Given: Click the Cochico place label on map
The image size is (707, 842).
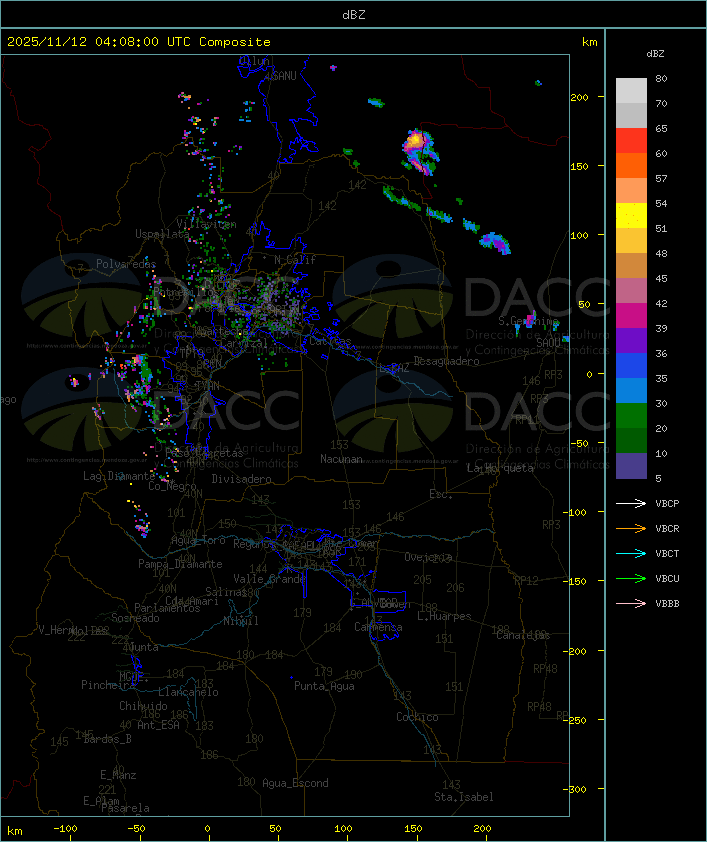Looking at the screenshot, I should coord(417,717).
